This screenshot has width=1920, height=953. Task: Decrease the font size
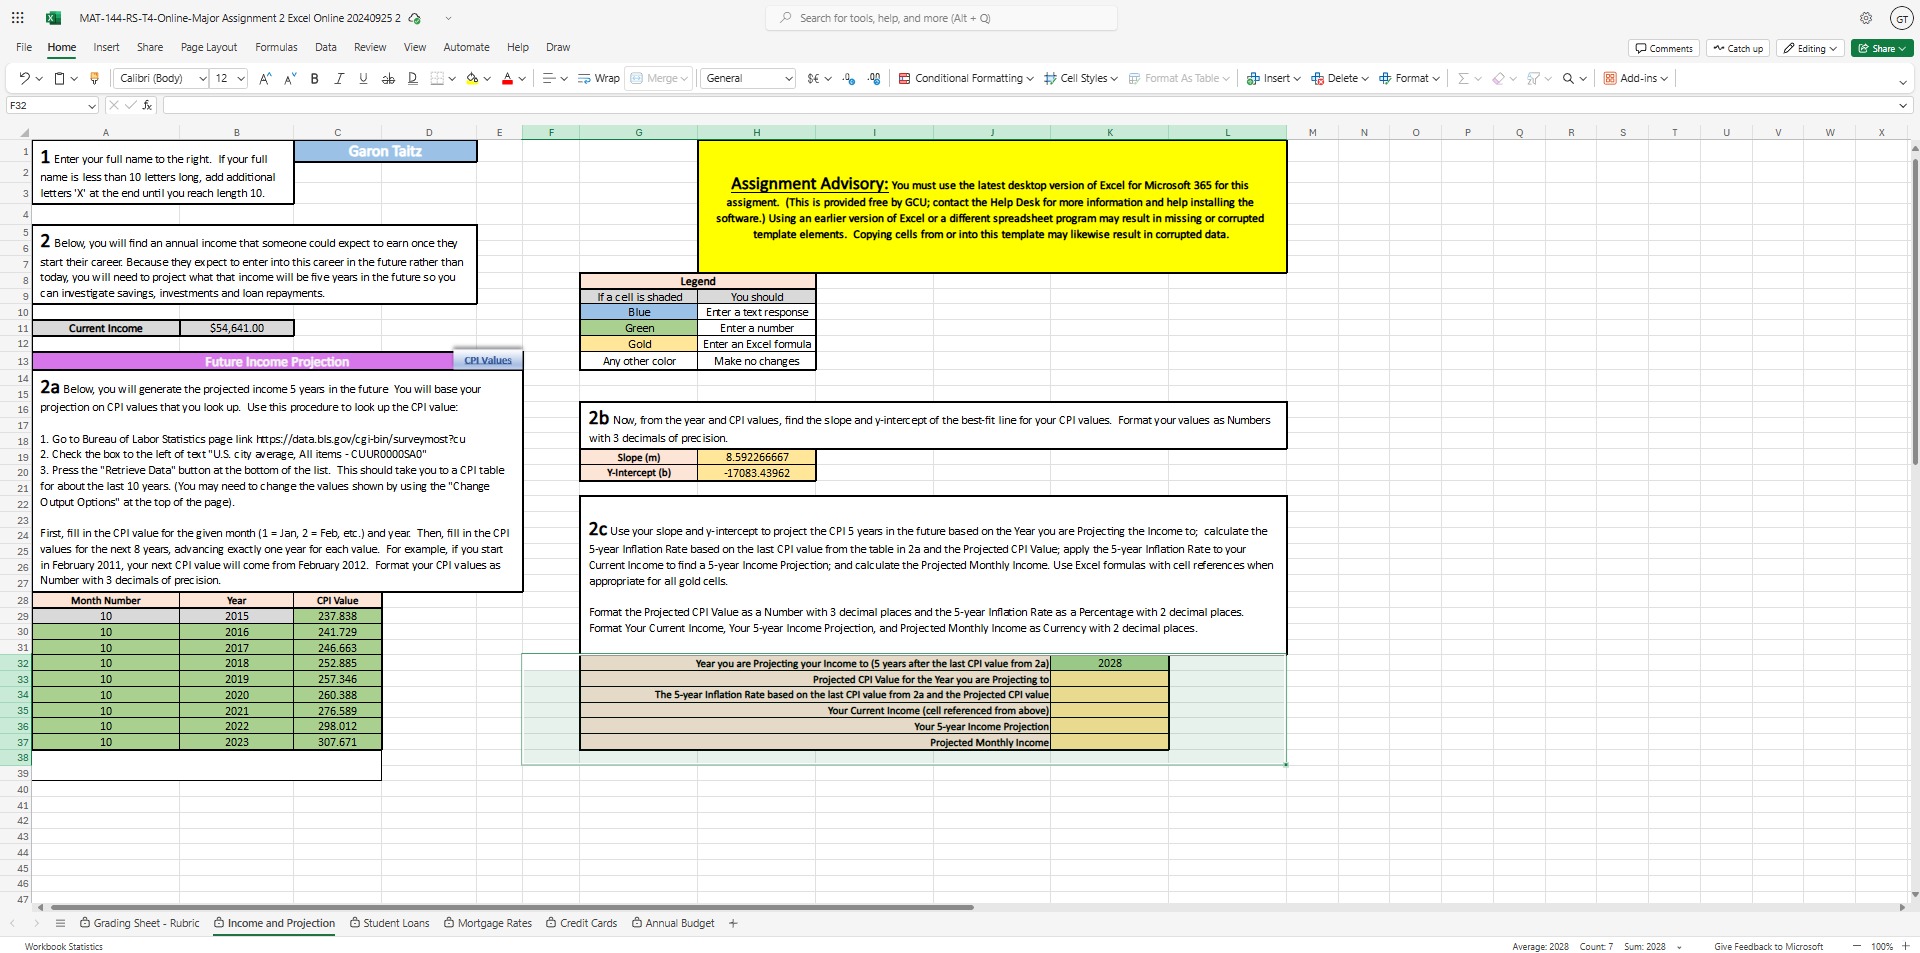click(290, 78)
